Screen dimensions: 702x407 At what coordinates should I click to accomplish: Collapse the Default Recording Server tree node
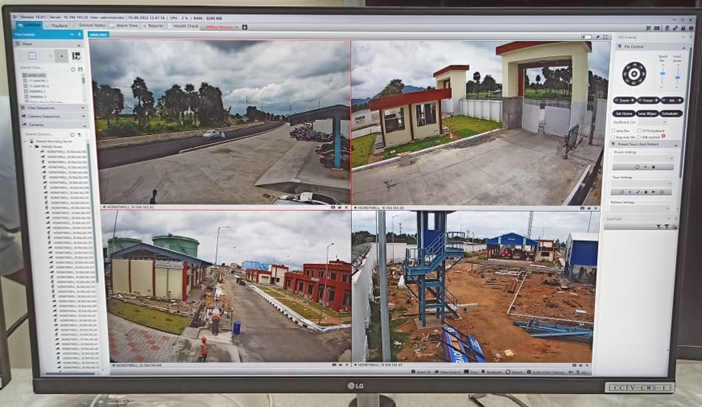[25, 141]
